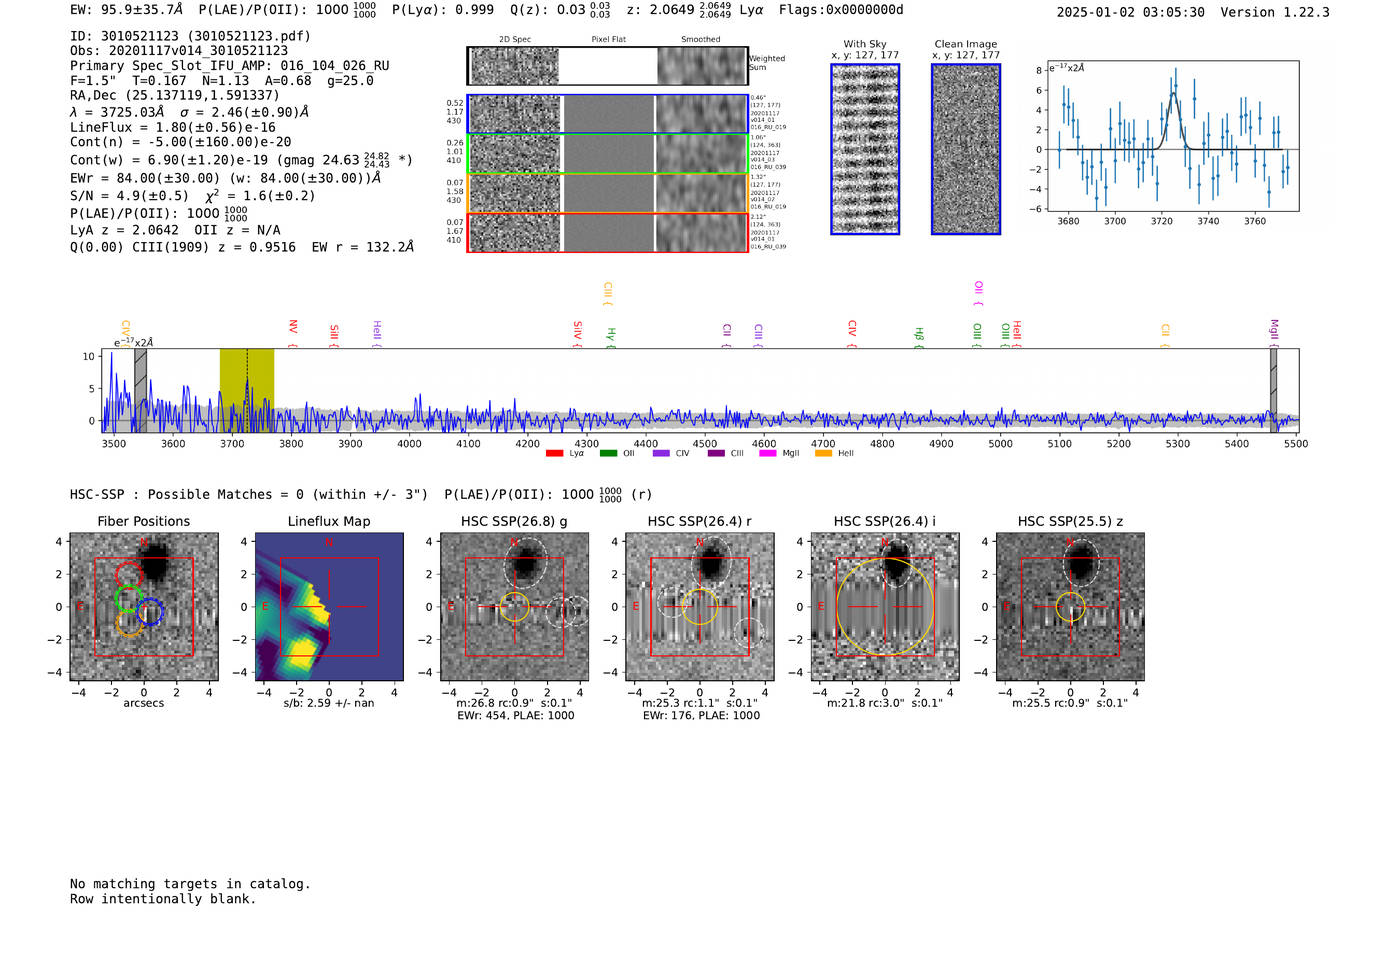Select the green-framed fiber spectrum row

[607, 154]
